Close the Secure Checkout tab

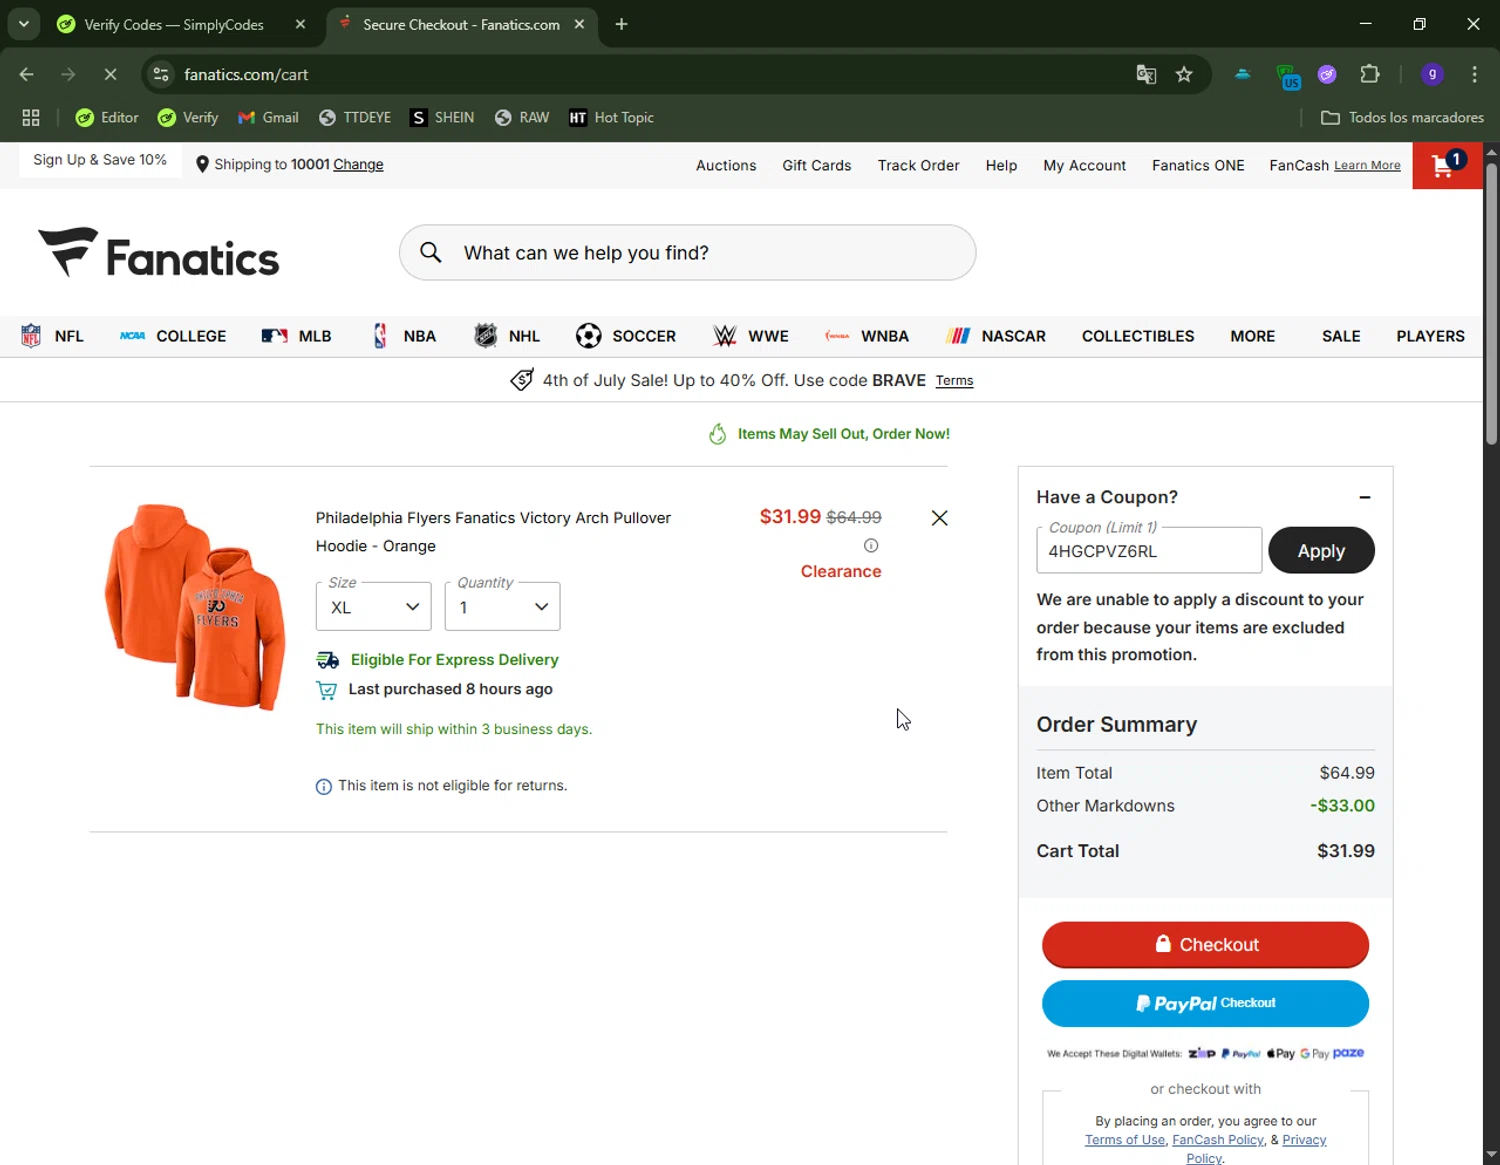pos(579,24)
